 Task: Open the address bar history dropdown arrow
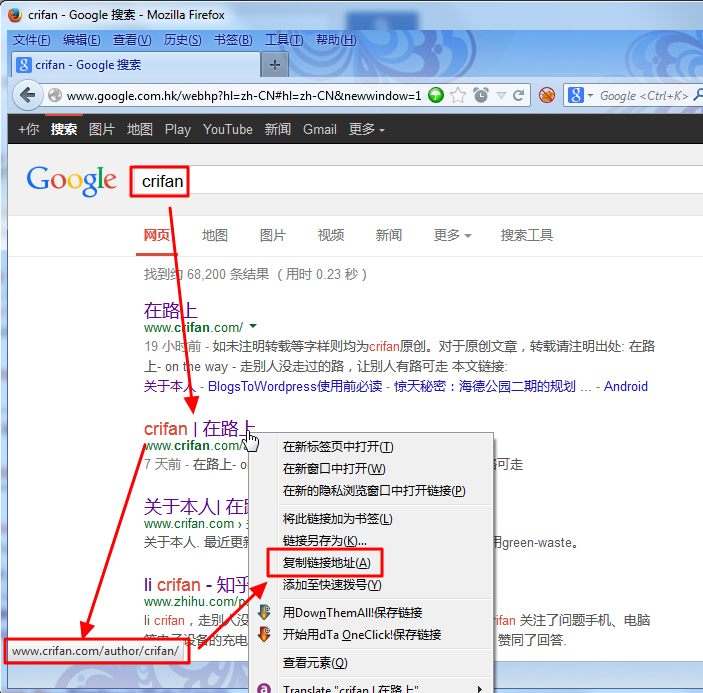[501, 95]
